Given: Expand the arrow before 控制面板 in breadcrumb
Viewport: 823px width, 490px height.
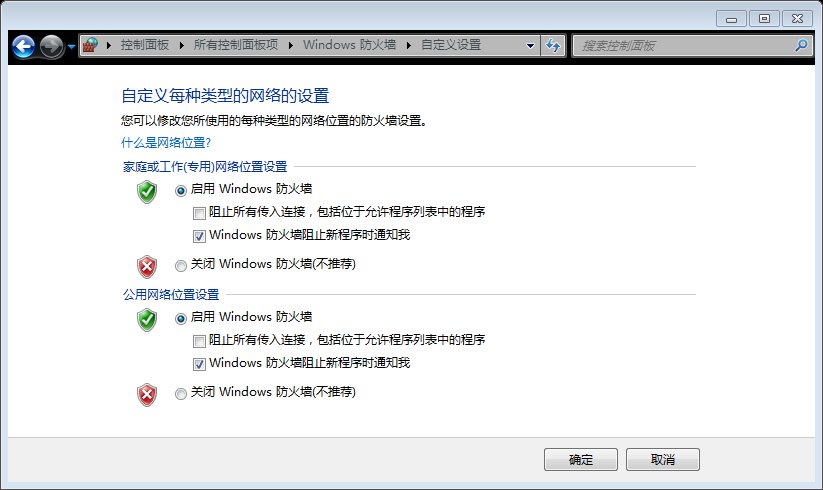Looking at the screenshot, I should click(109, 46).
